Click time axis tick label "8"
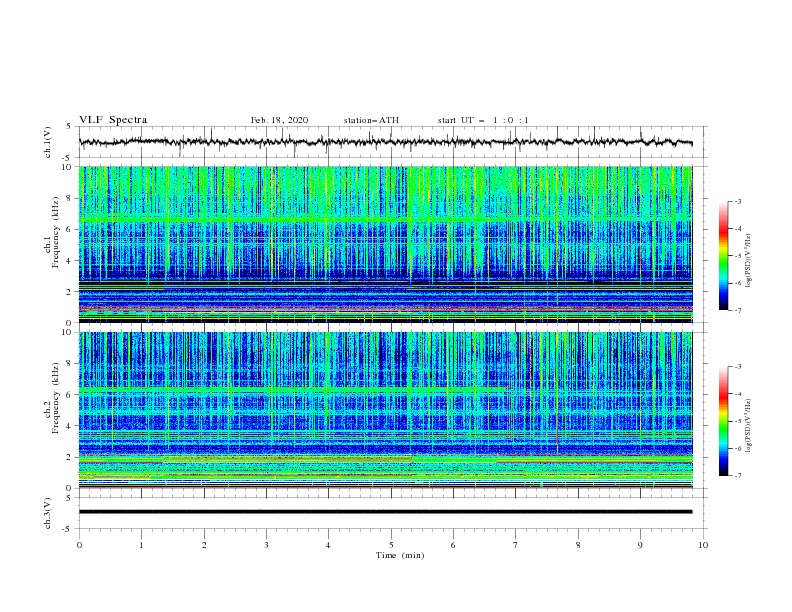The height and width of the screenshot is (612, 792). 578,545
